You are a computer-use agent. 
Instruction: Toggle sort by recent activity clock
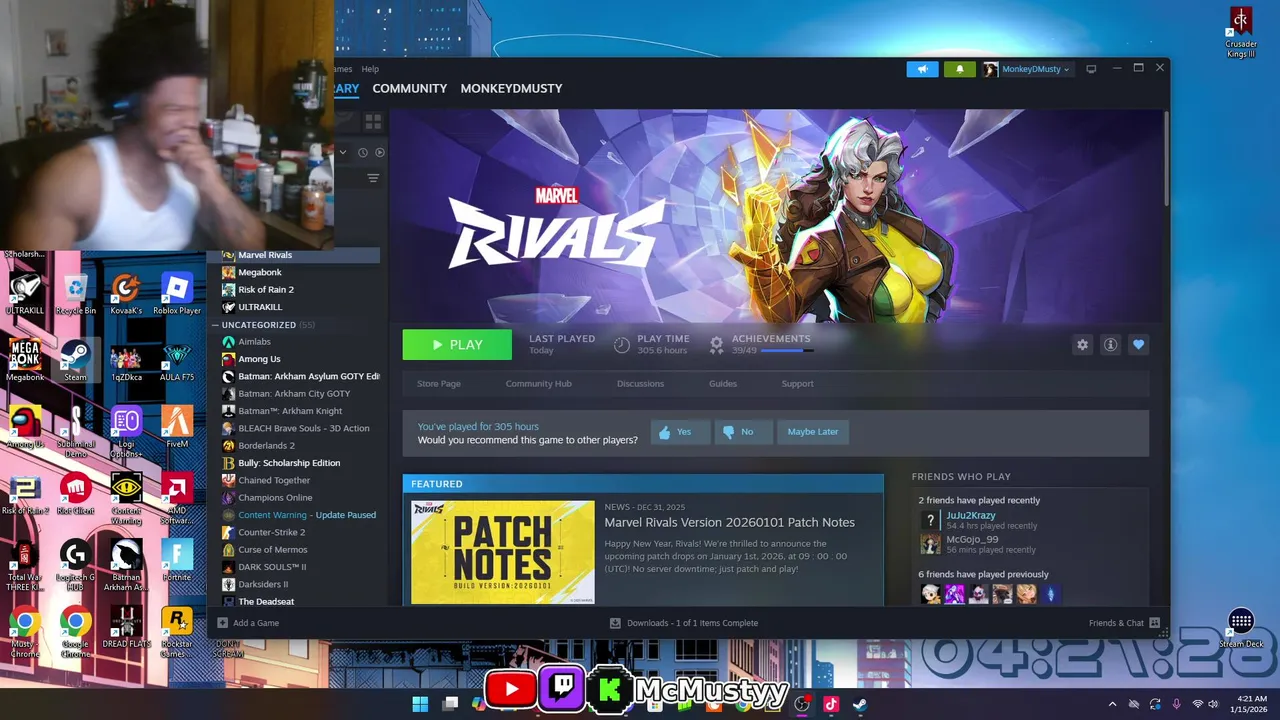click(x=363, y=152)
